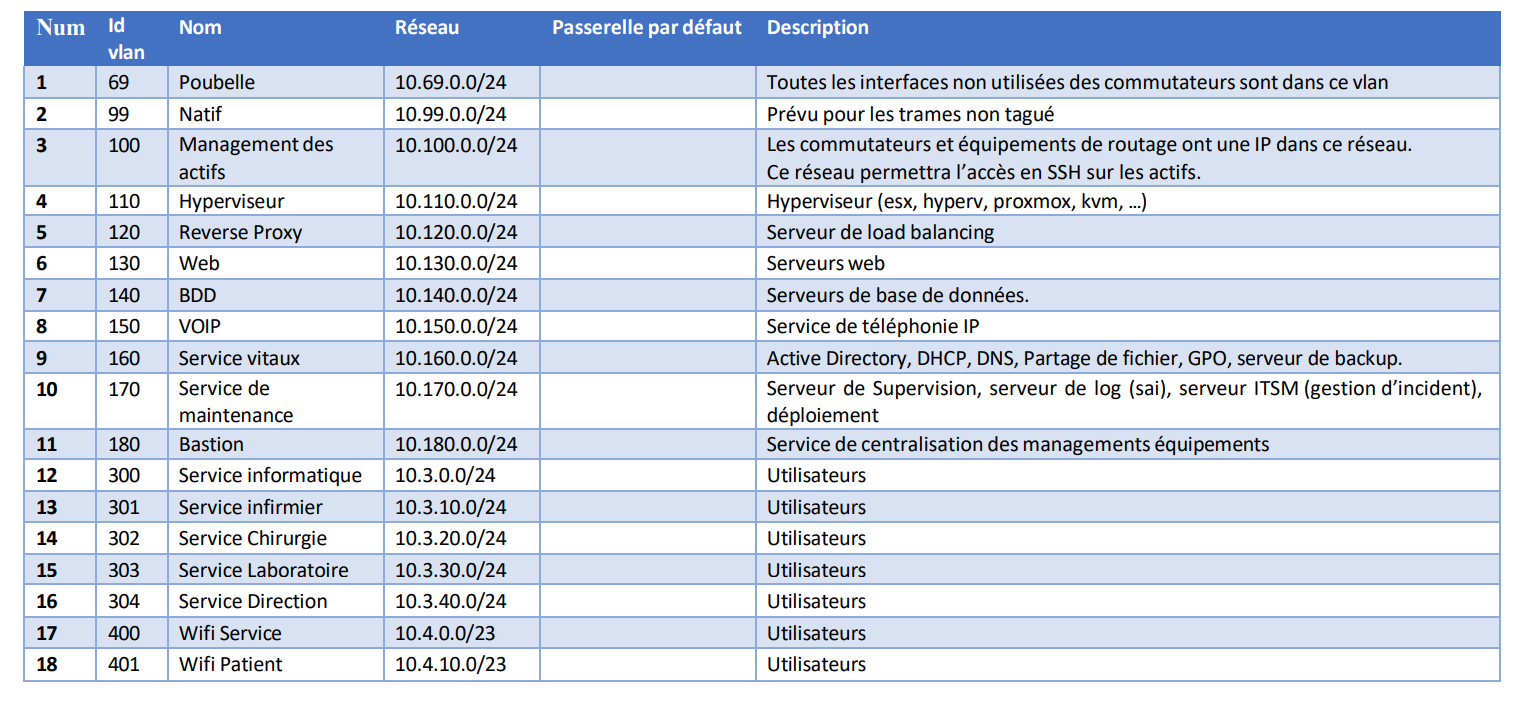This screenshot has height=703, width=1522.
Task: Select the "Poubelle" VLAN name cell
Action: click(217, 82)
